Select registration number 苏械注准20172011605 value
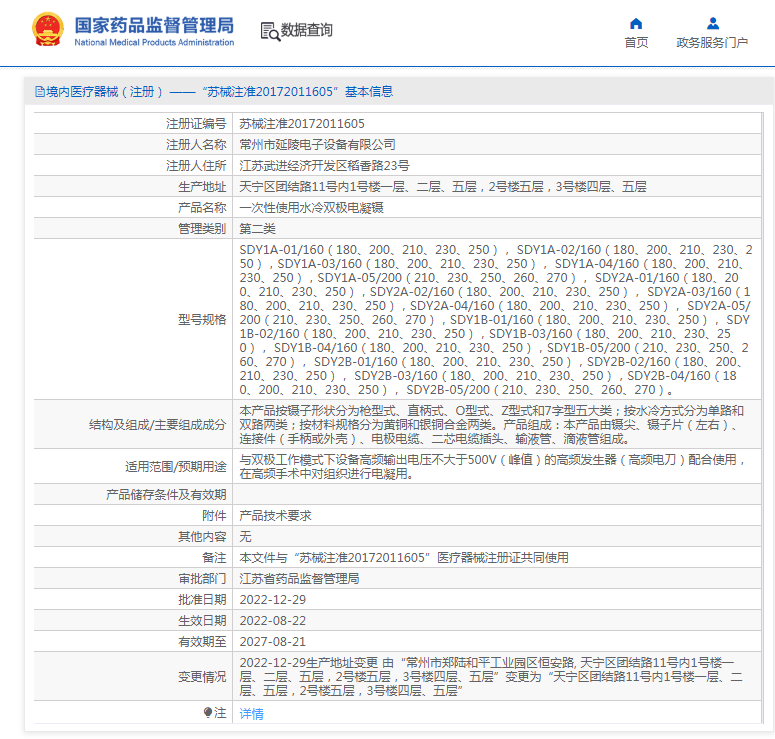 tap(302, 124)
